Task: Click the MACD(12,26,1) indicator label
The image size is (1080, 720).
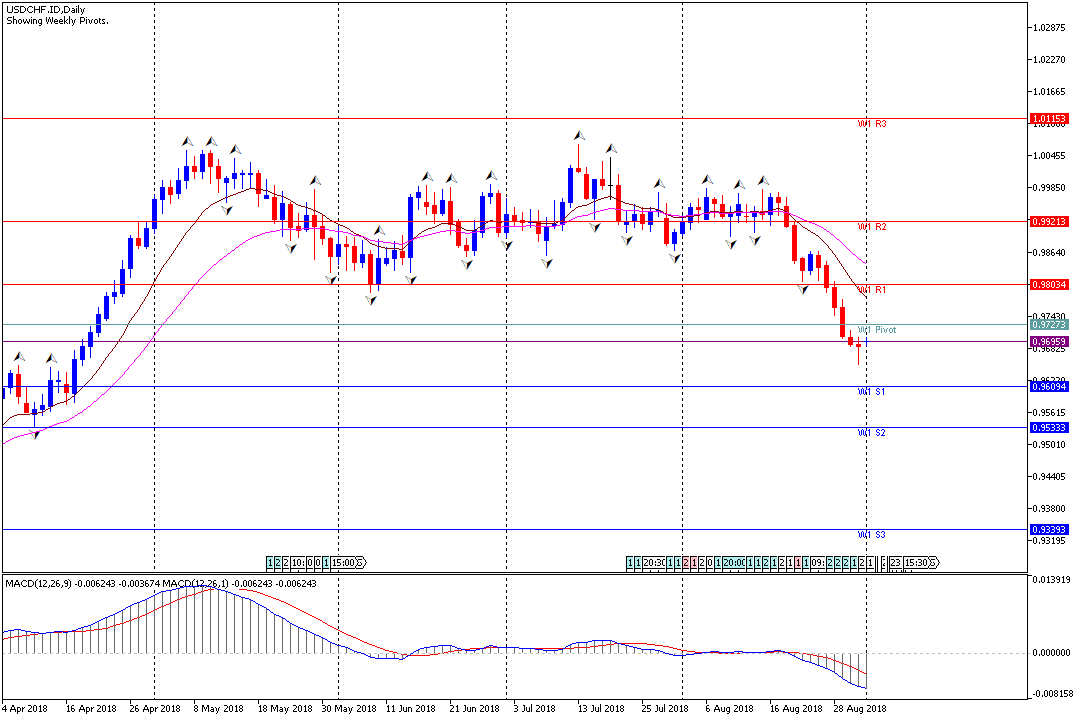Action: (196, 584)
